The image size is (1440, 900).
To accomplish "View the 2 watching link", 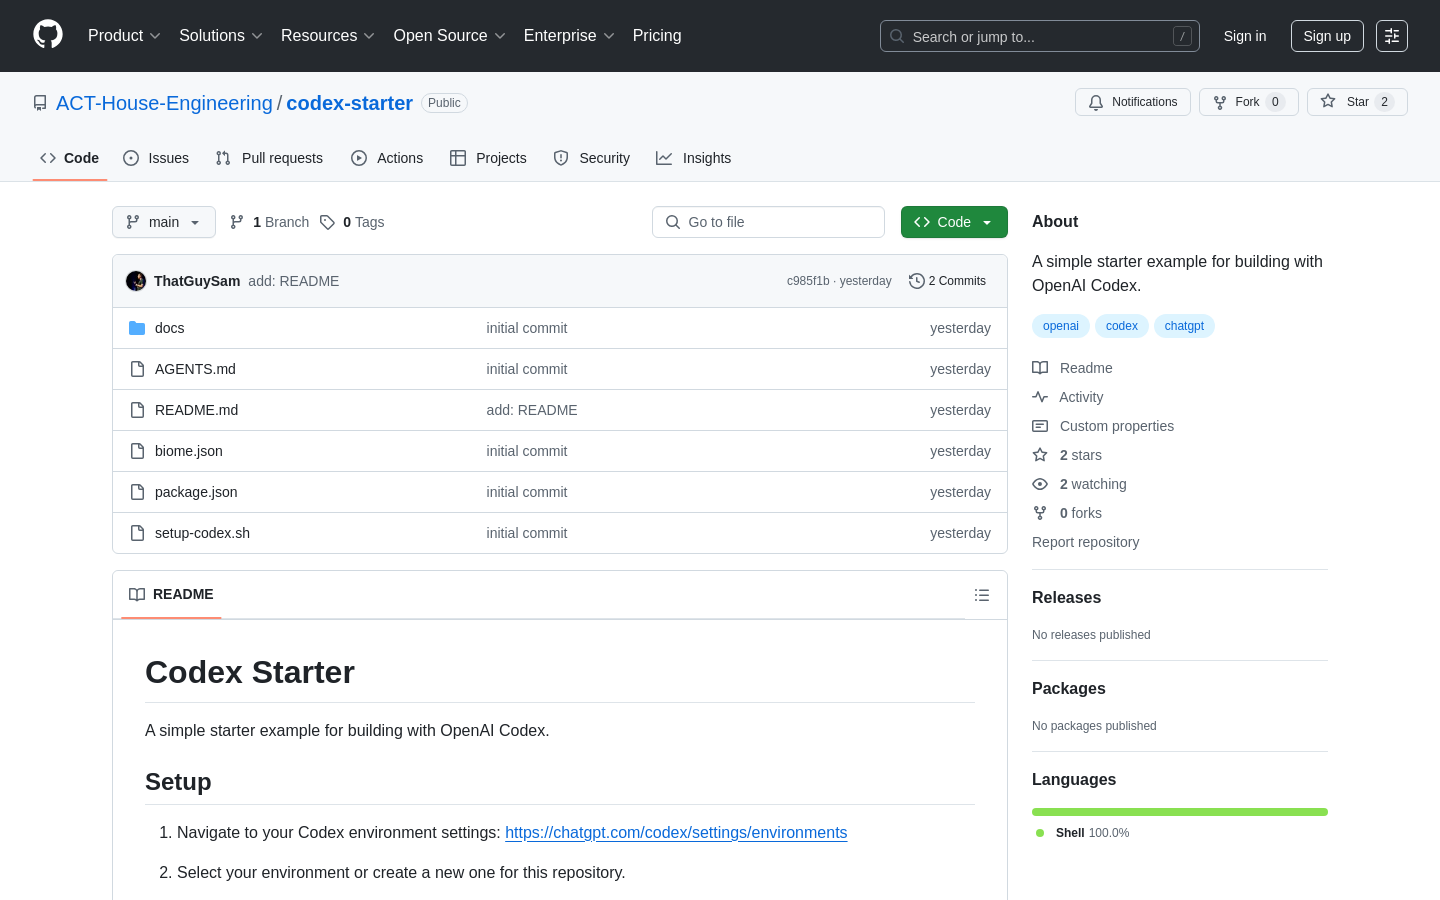I will pos(1079,484).
